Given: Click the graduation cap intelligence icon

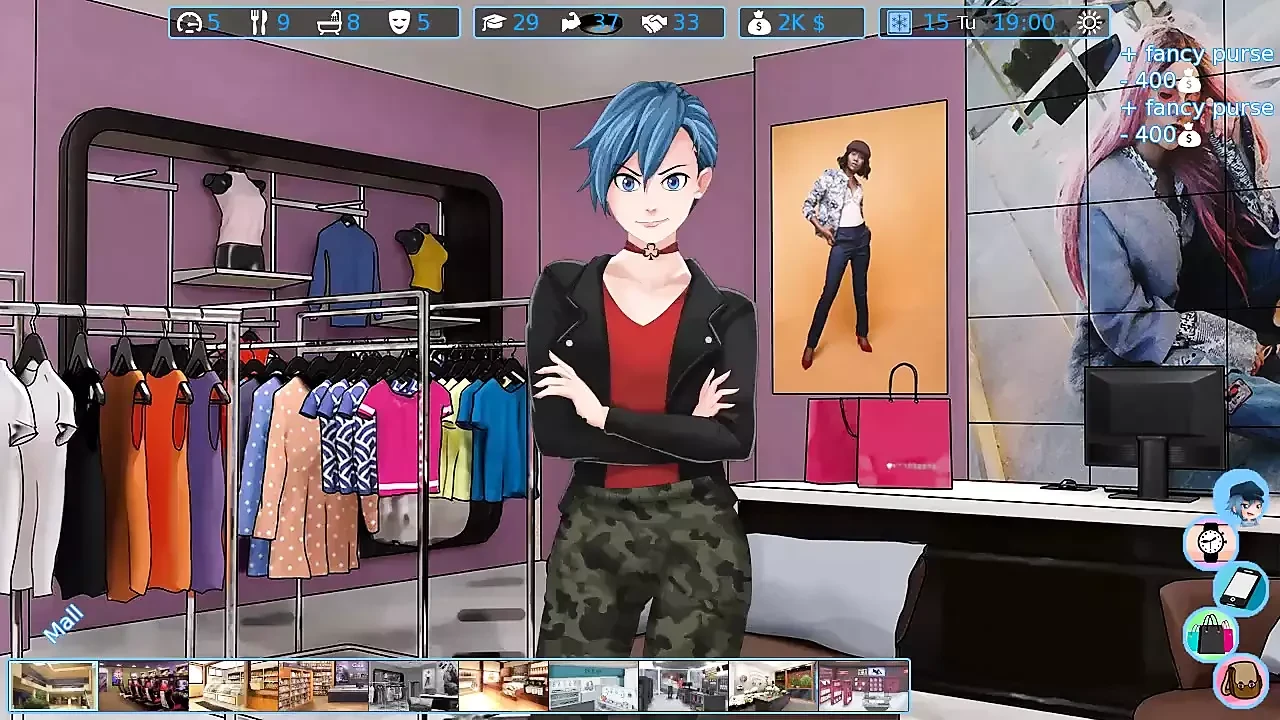Looking at the screenshot, I should tap(492, 22).
